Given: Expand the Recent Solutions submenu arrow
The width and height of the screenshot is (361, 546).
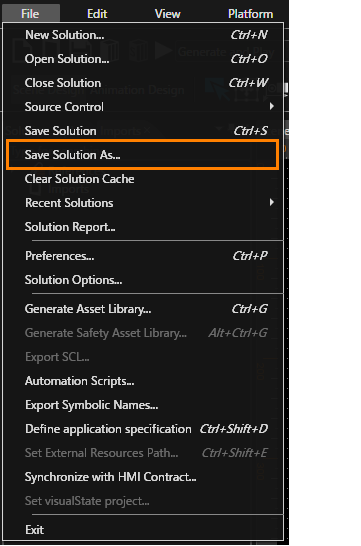Looking at the screenshot, I should 272,203.
